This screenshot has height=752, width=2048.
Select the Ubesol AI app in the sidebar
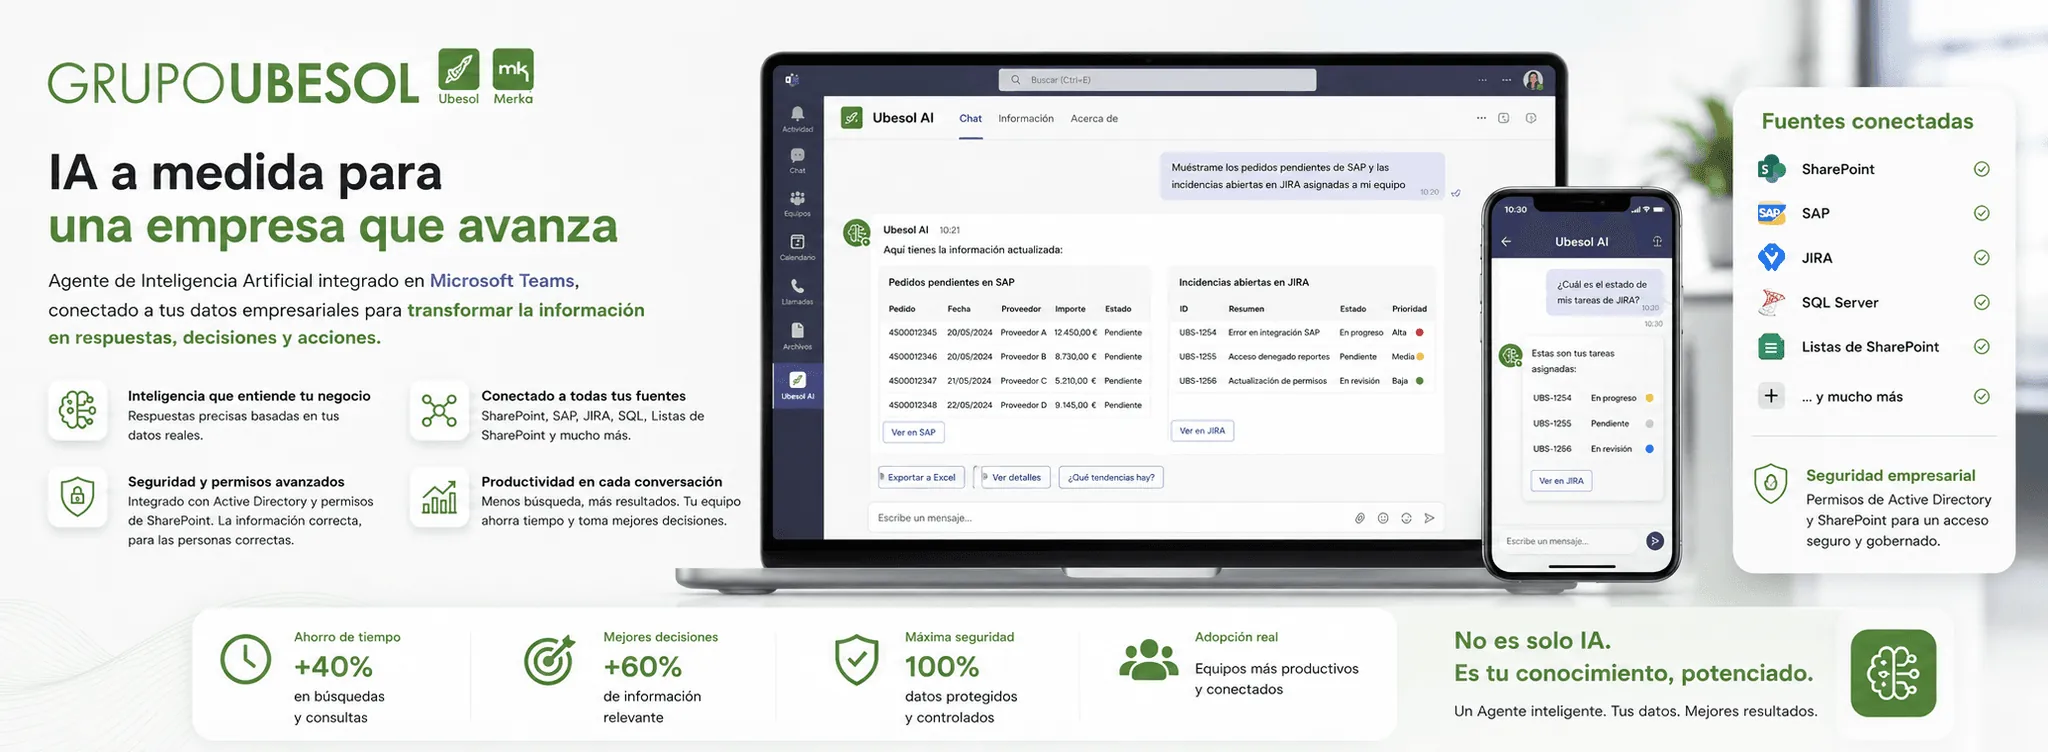(797, 385)
